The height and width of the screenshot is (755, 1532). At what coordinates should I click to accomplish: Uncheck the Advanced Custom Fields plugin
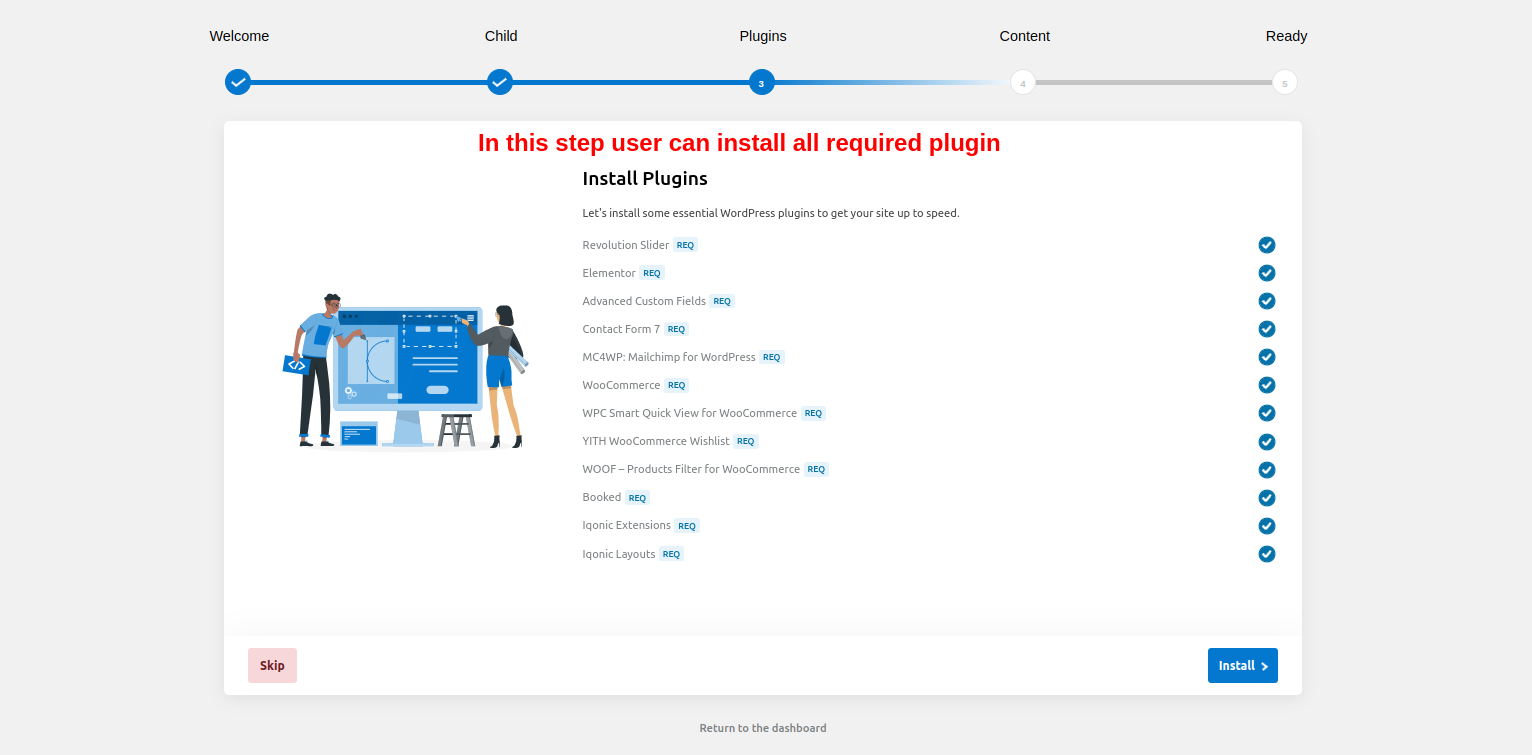(1267, 301)
